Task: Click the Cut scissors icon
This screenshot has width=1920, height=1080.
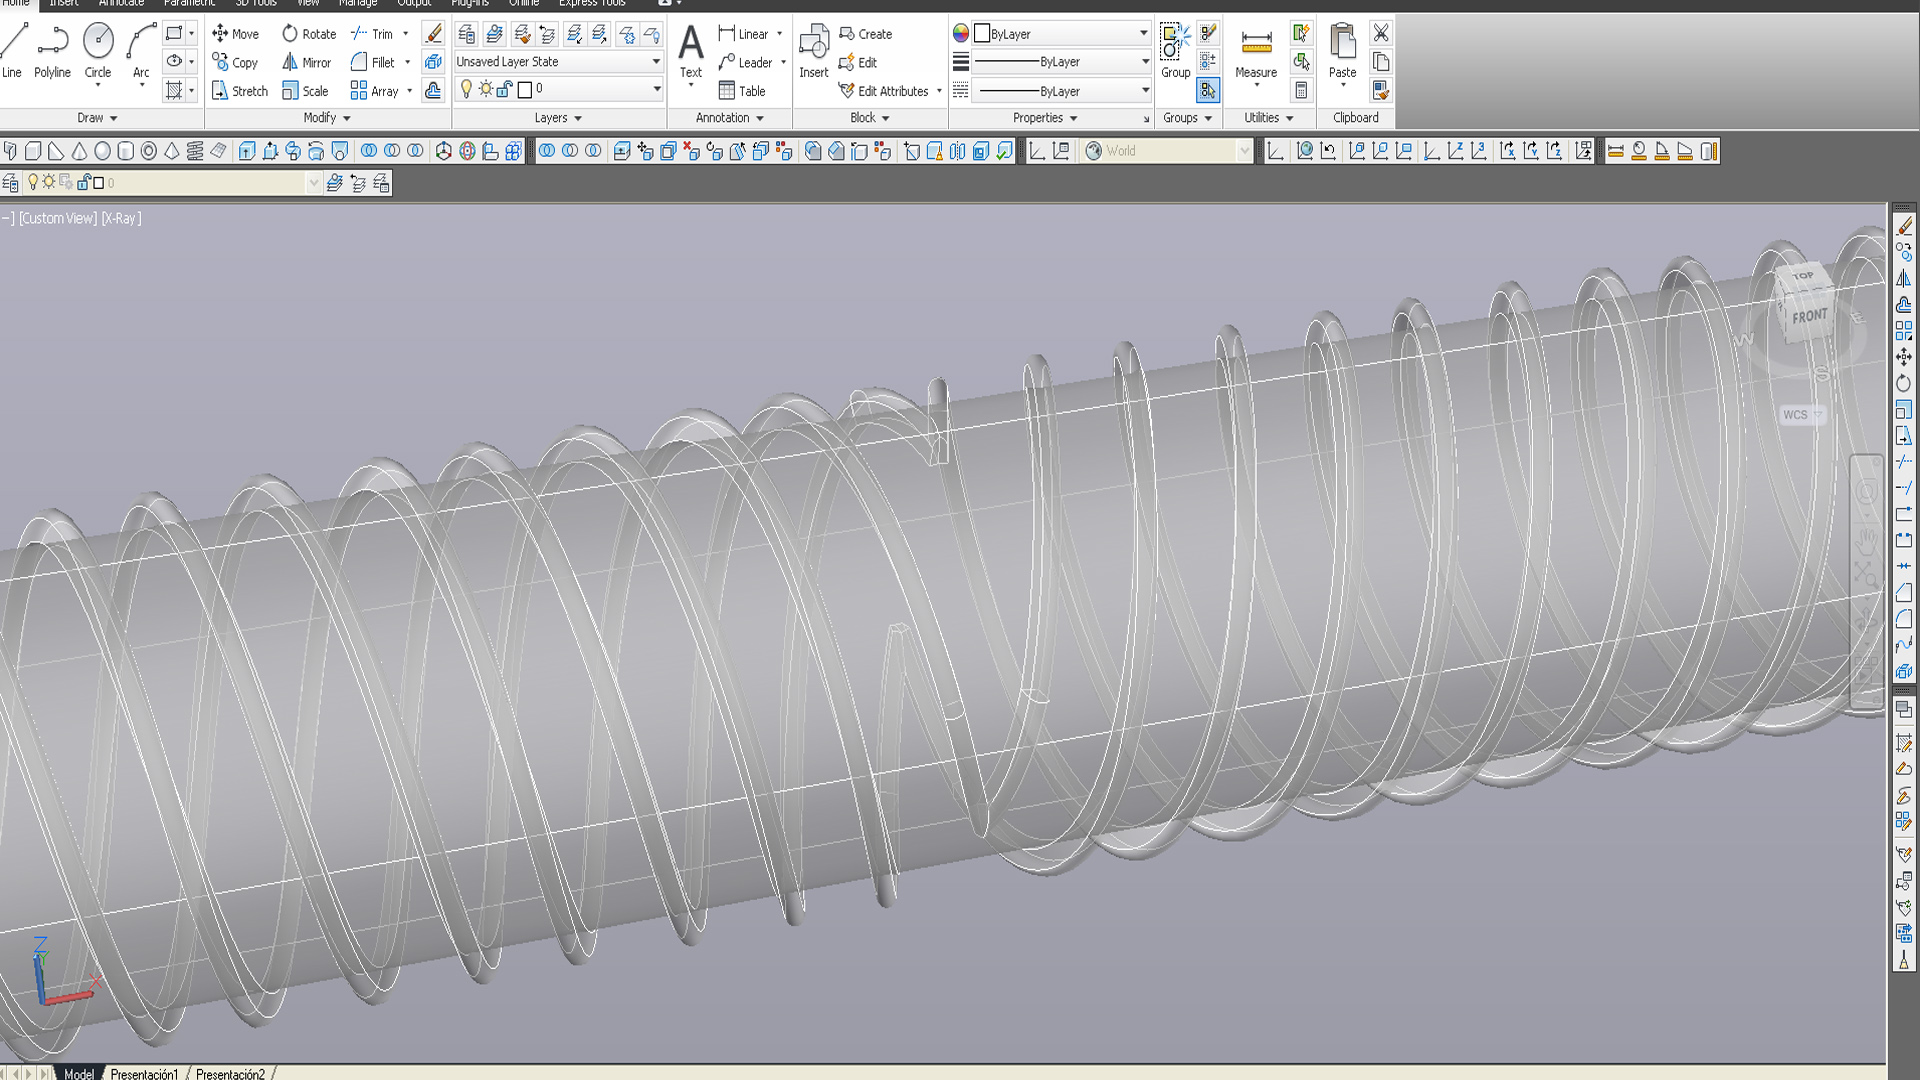Action: (x=1381, y=33)
